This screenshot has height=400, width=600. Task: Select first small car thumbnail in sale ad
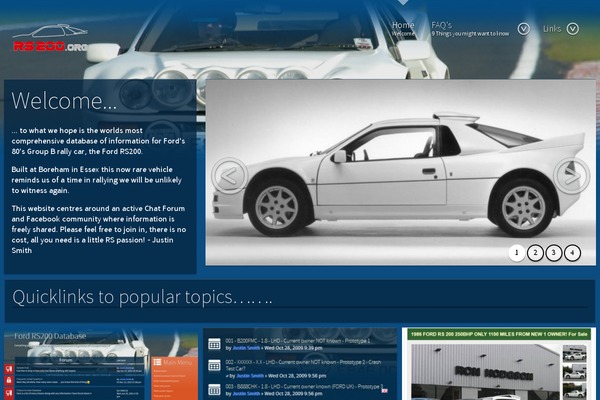pyautogui.click(x=574, y=353)
